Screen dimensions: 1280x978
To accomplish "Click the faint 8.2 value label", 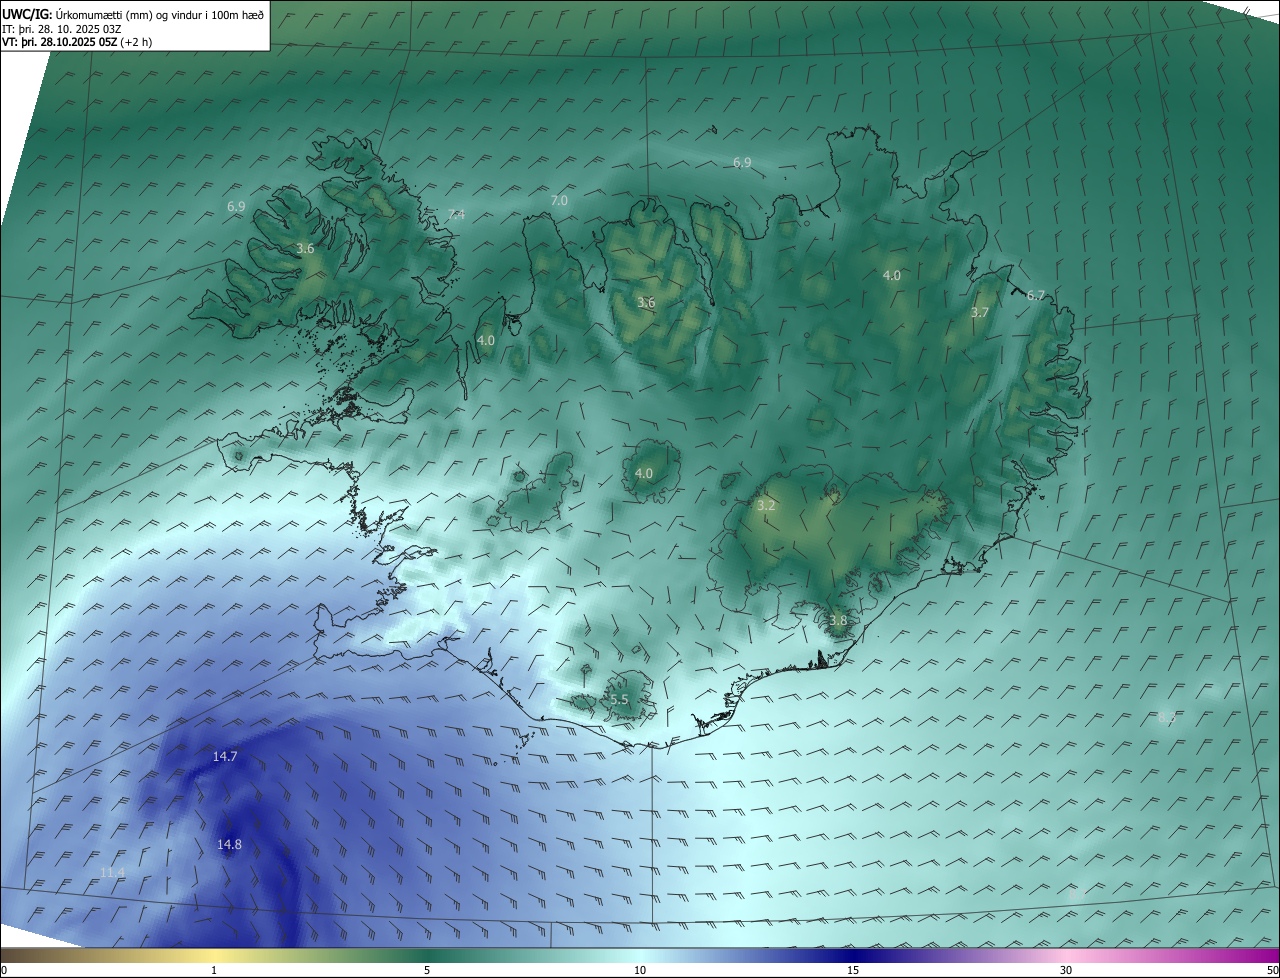I will (1166, 717).
